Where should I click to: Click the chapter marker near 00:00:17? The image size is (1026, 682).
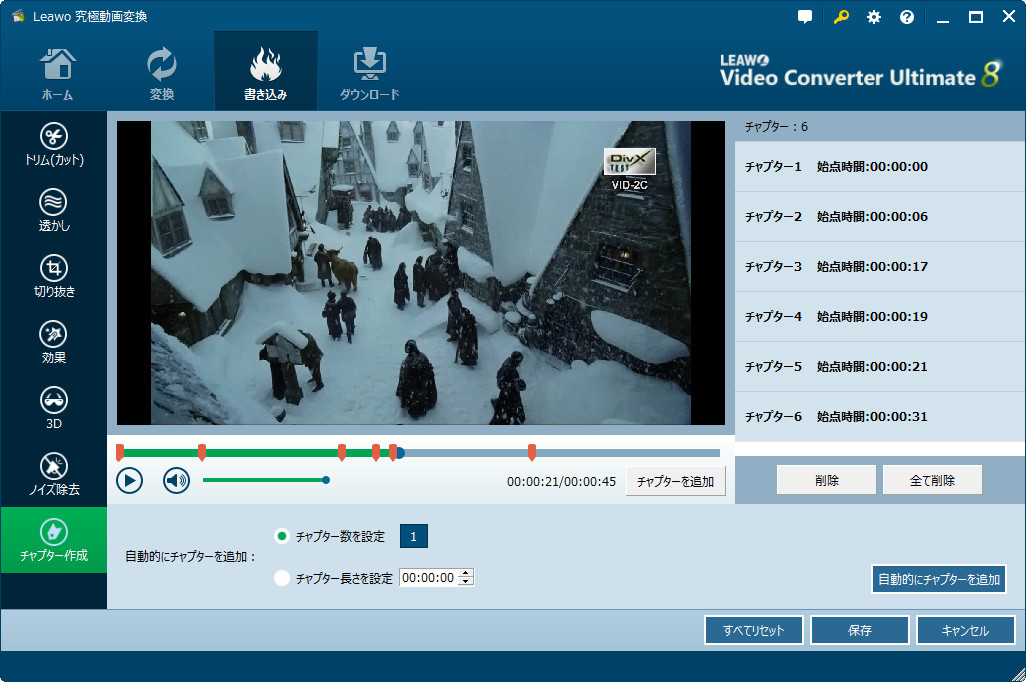(342, 452)
